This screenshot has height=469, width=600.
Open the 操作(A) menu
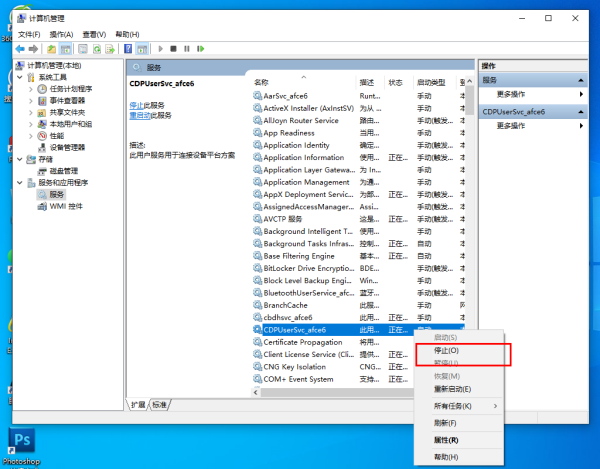click(61, 34)
